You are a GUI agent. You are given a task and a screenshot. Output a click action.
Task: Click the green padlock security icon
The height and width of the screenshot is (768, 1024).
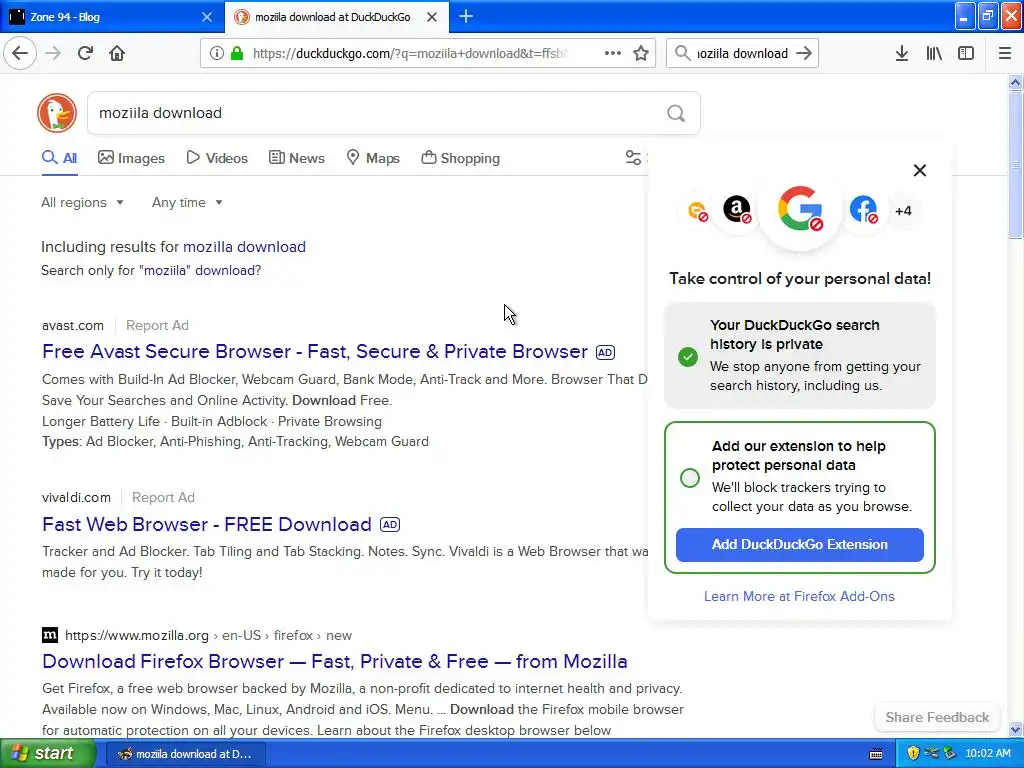point(236,53)
